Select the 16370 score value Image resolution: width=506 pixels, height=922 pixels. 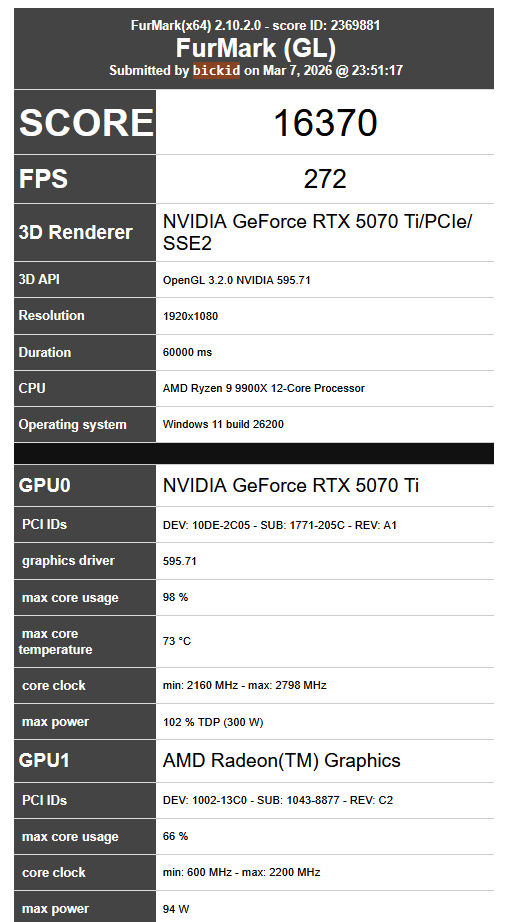[325, 123]
